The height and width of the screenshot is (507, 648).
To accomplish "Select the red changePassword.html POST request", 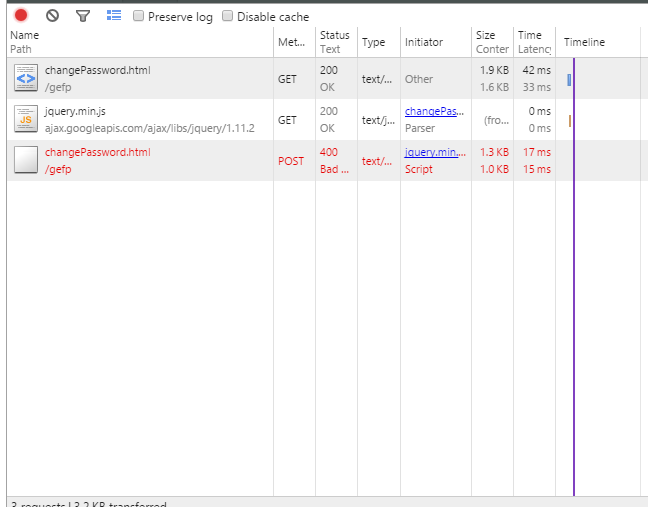I will (x=97, y=152).
